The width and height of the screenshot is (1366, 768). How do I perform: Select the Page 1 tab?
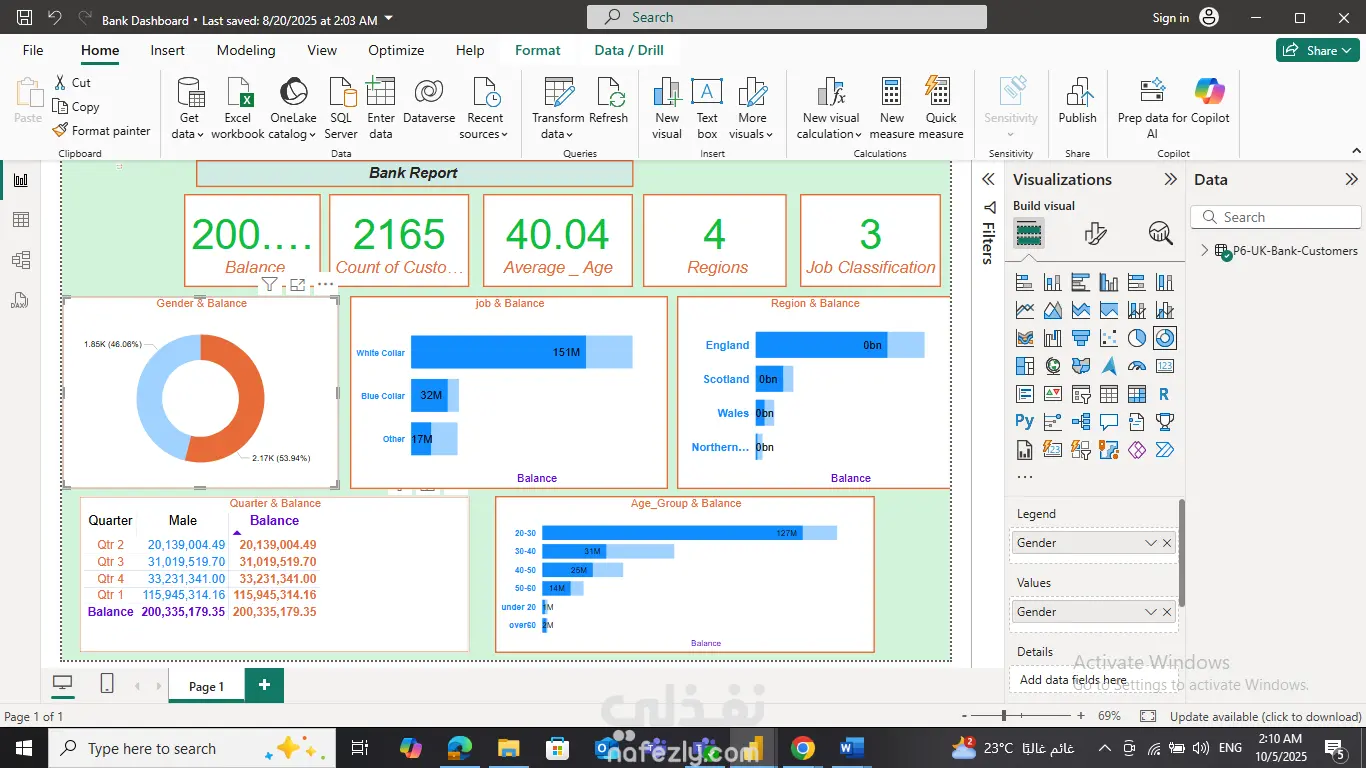click(x=206, y=686)
